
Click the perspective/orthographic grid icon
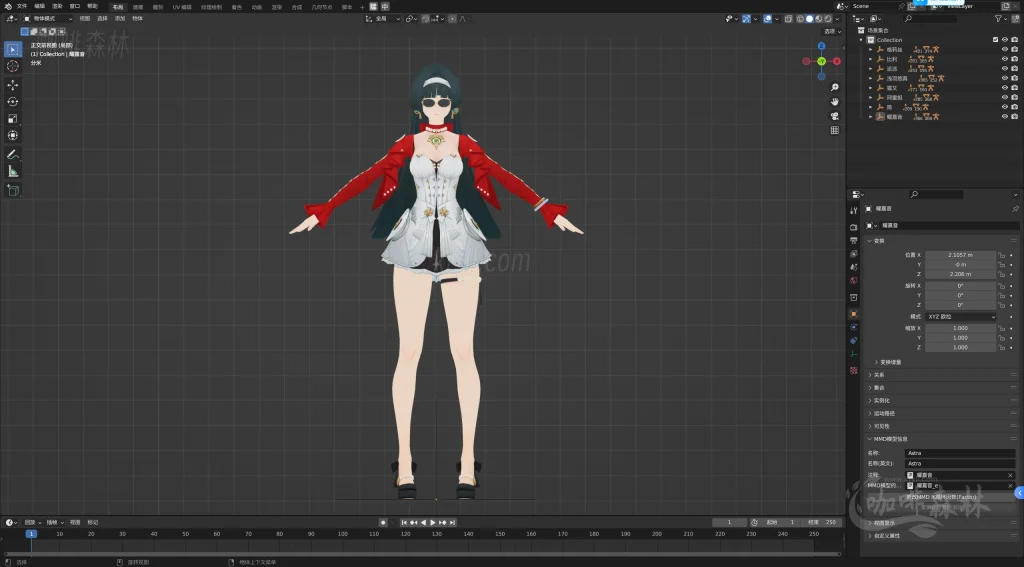tap(834, 130)
